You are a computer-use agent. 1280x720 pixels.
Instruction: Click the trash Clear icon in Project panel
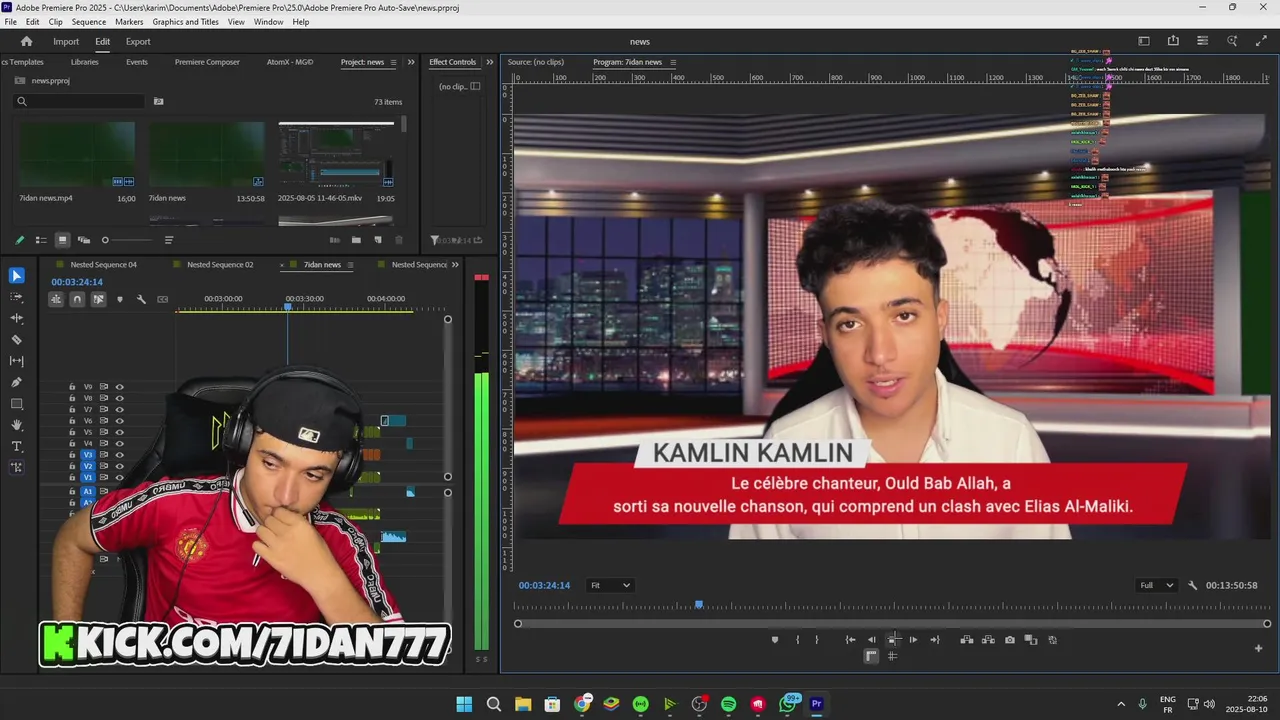(x=399, y=240)
